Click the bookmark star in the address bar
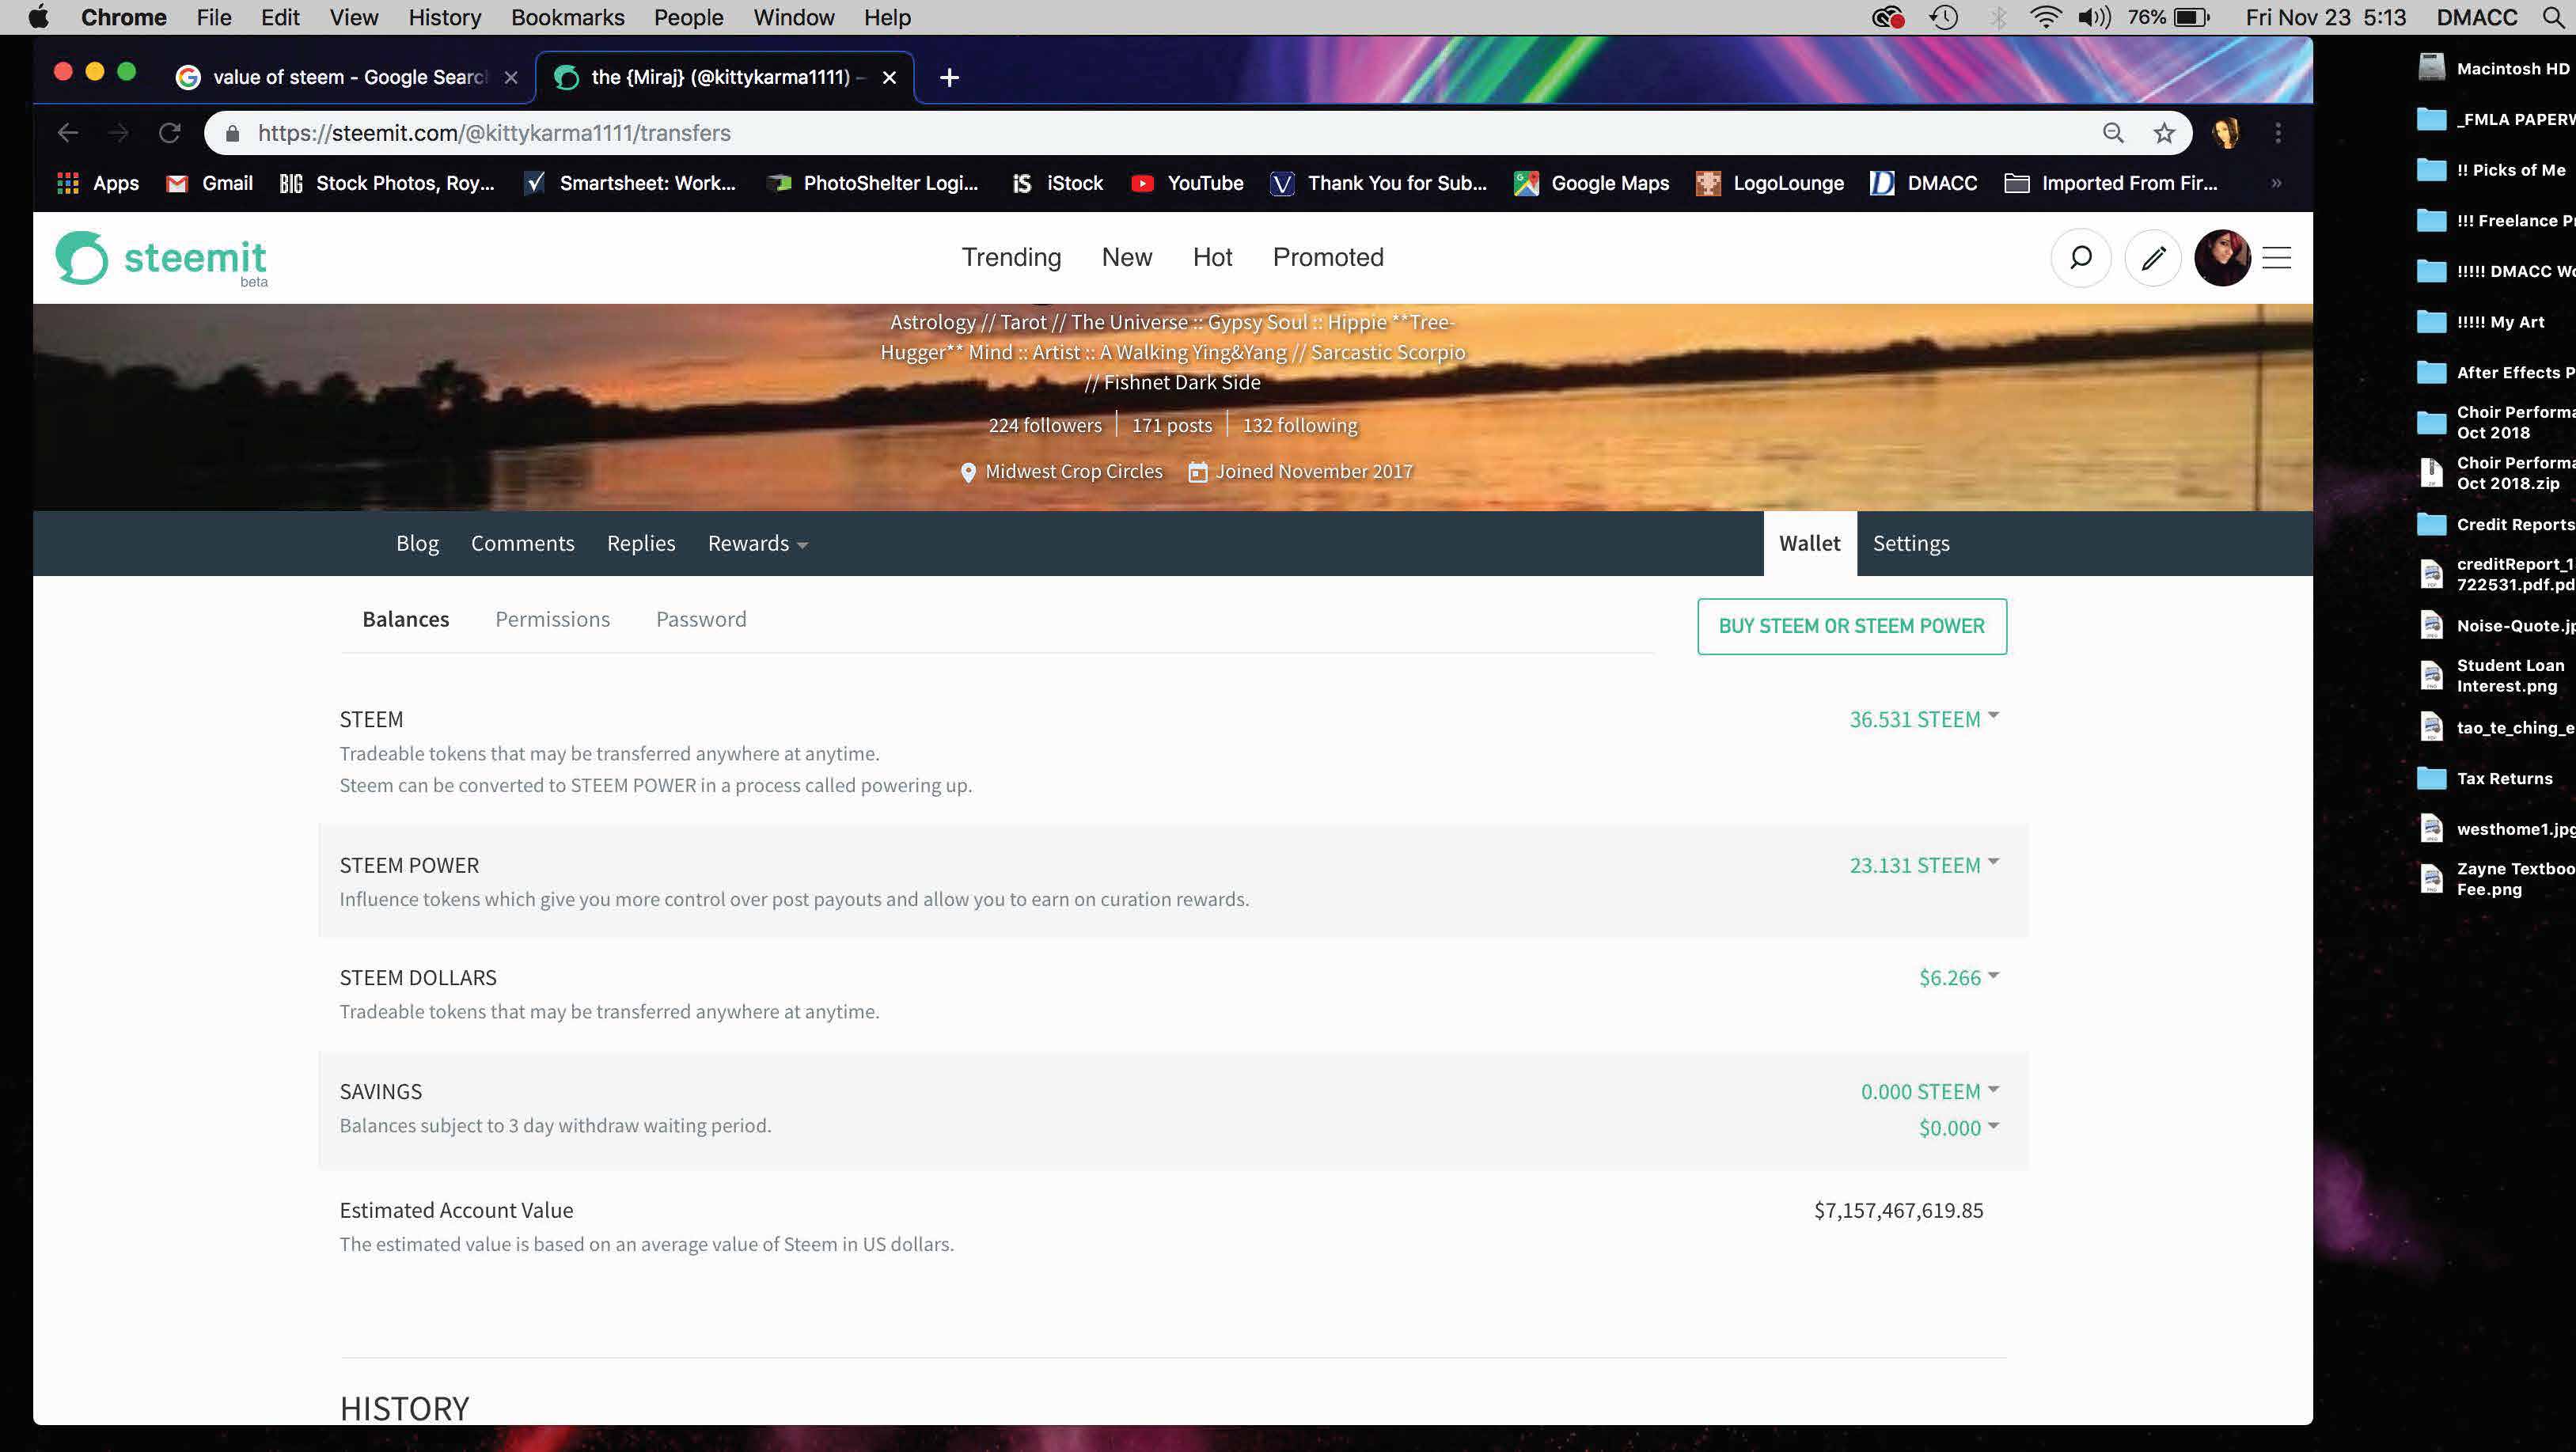The height and width of the screenshot is (1452, 2576). pos(2163,132)
